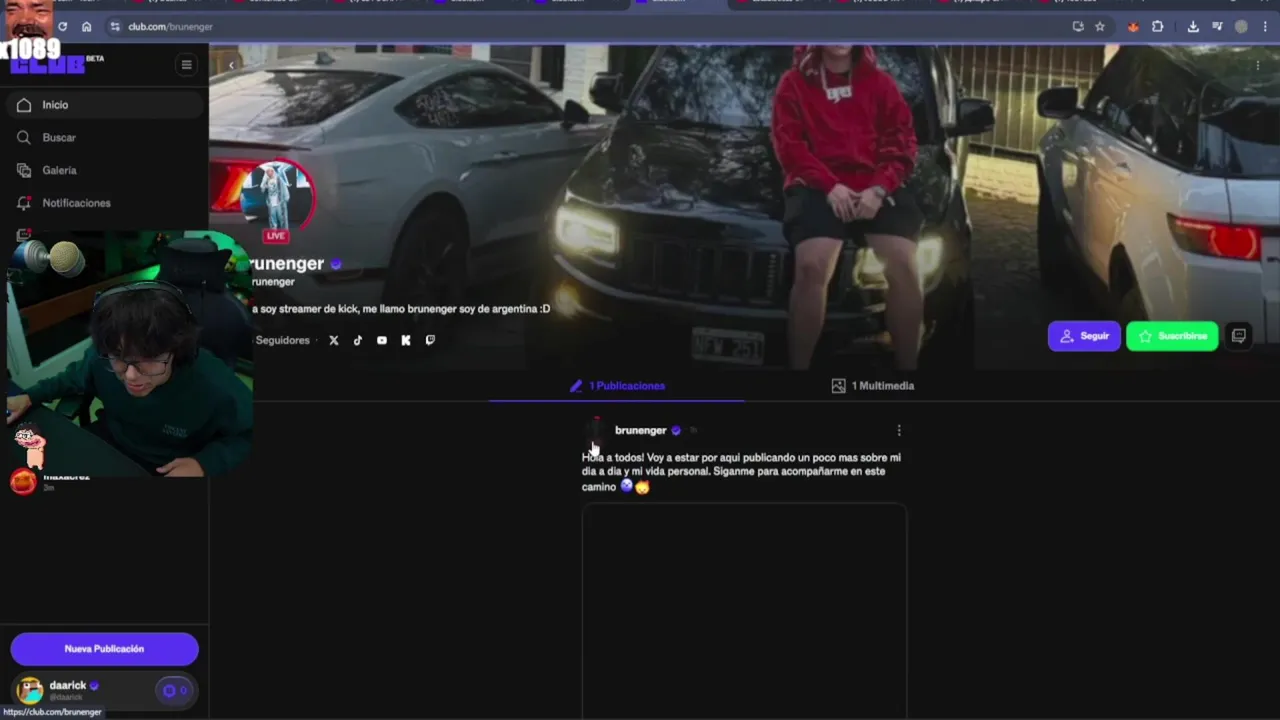1280x720 pixels.
Task: Click the Seguir button
Action: [1084, 336]
